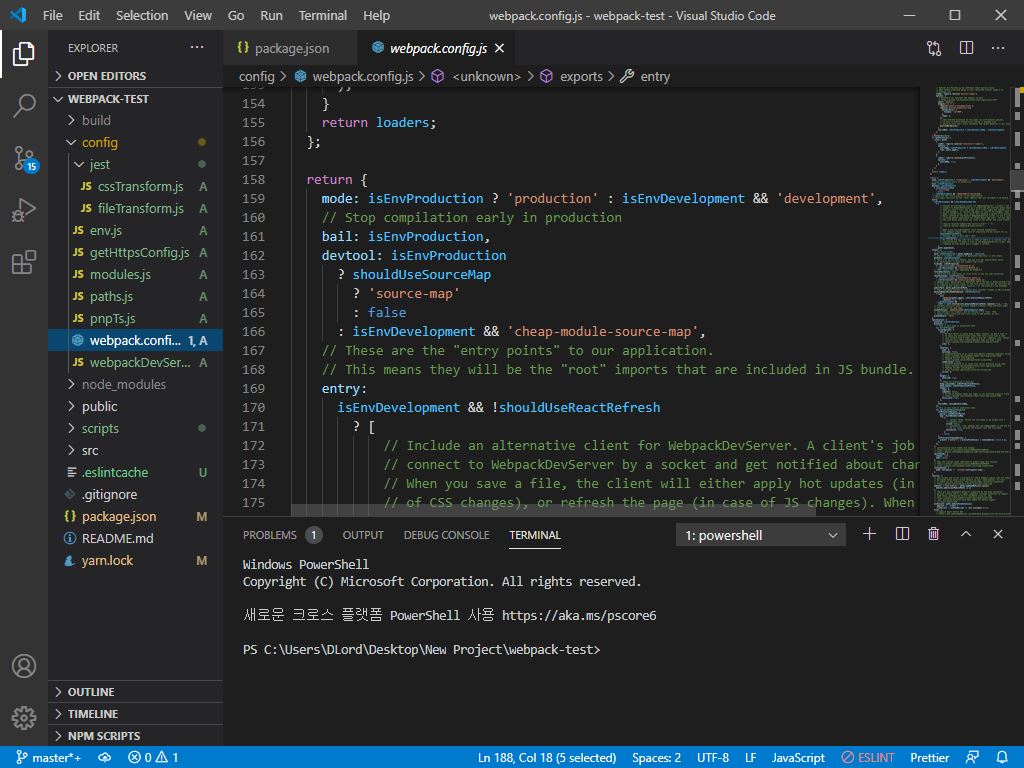The width and height of the screenshot is (1024, 768).
Task: Open the Selection menu
Action: (142, 15)
